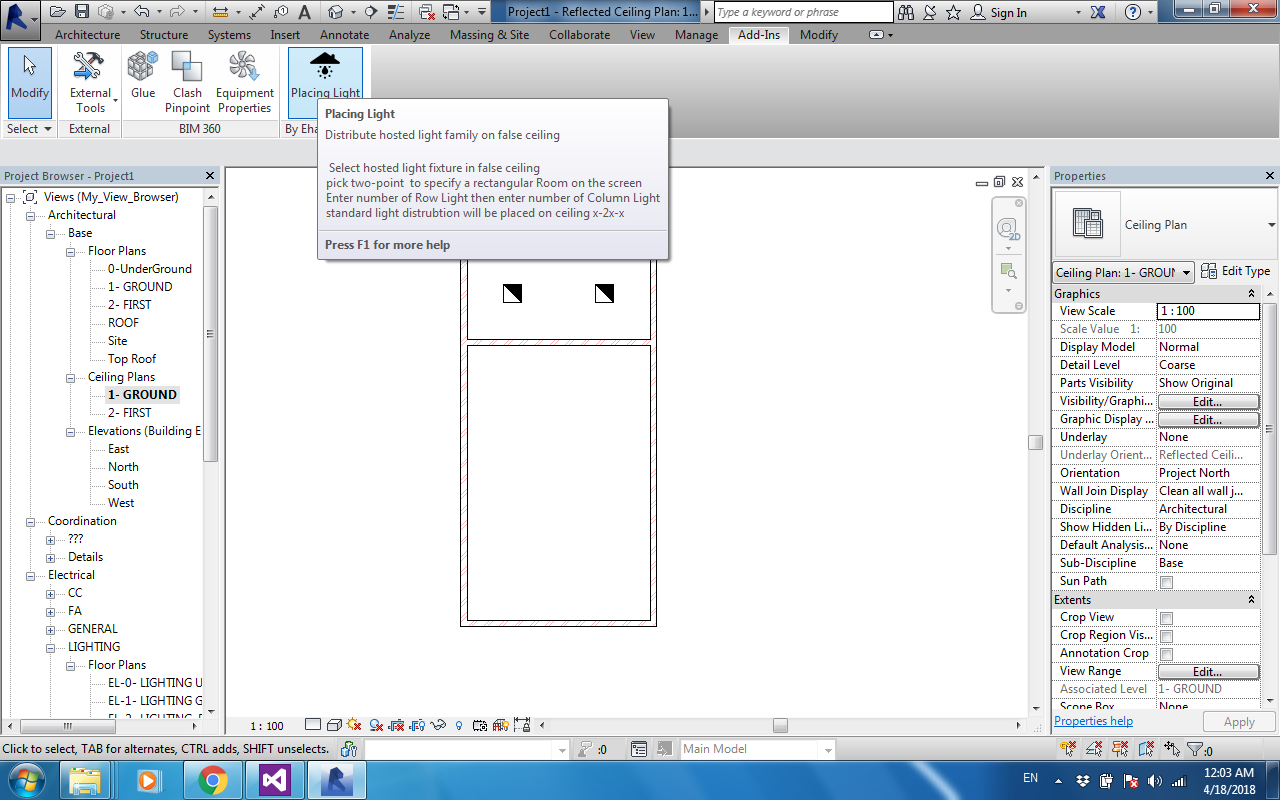Enable Annotation Crop checkbox

point(1166,654)
